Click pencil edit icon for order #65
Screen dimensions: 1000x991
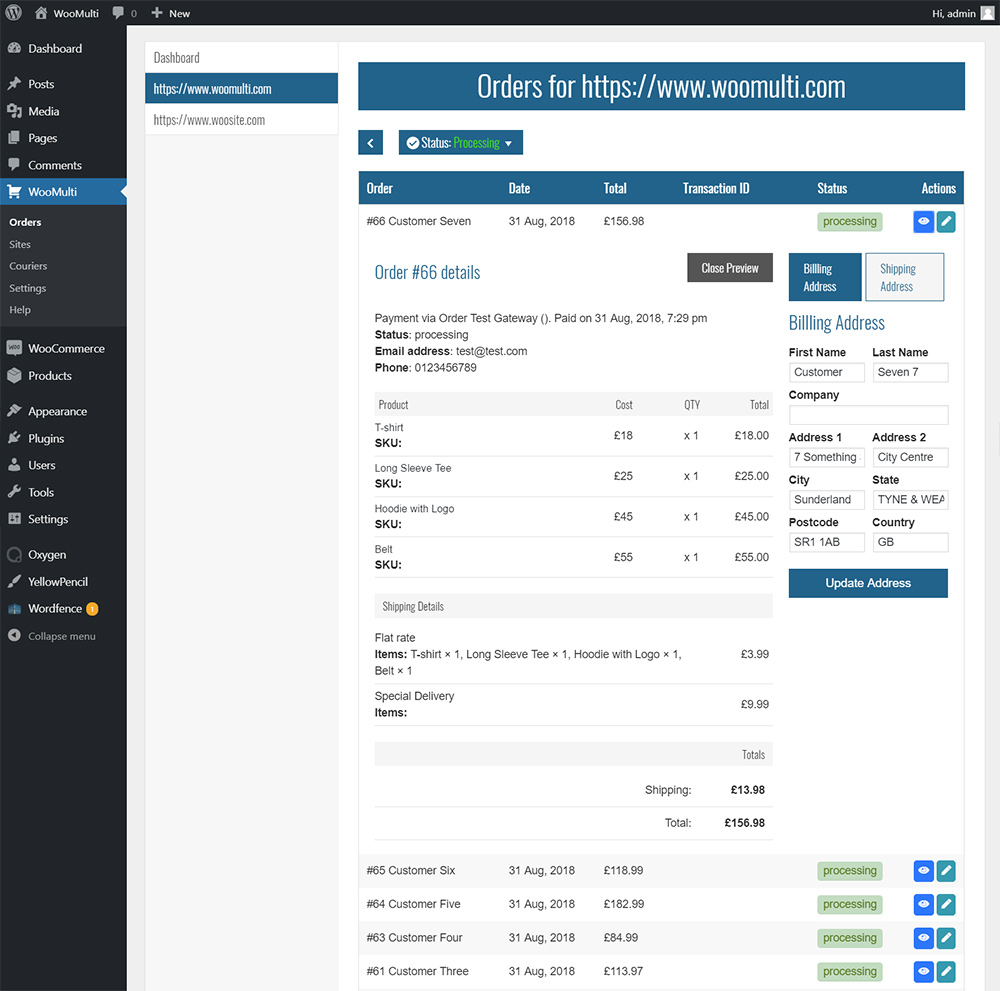(x=946, y=871)
